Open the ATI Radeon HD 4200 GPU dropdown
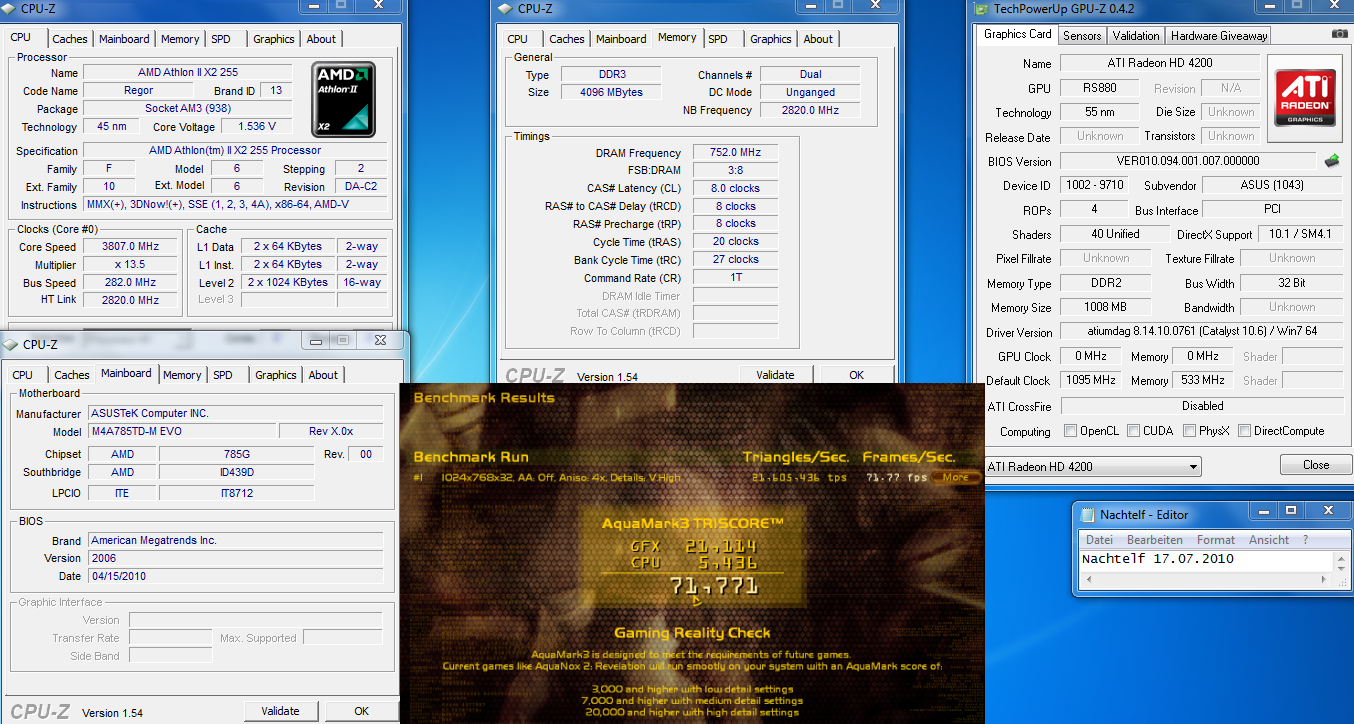 tap(1093, 466)
